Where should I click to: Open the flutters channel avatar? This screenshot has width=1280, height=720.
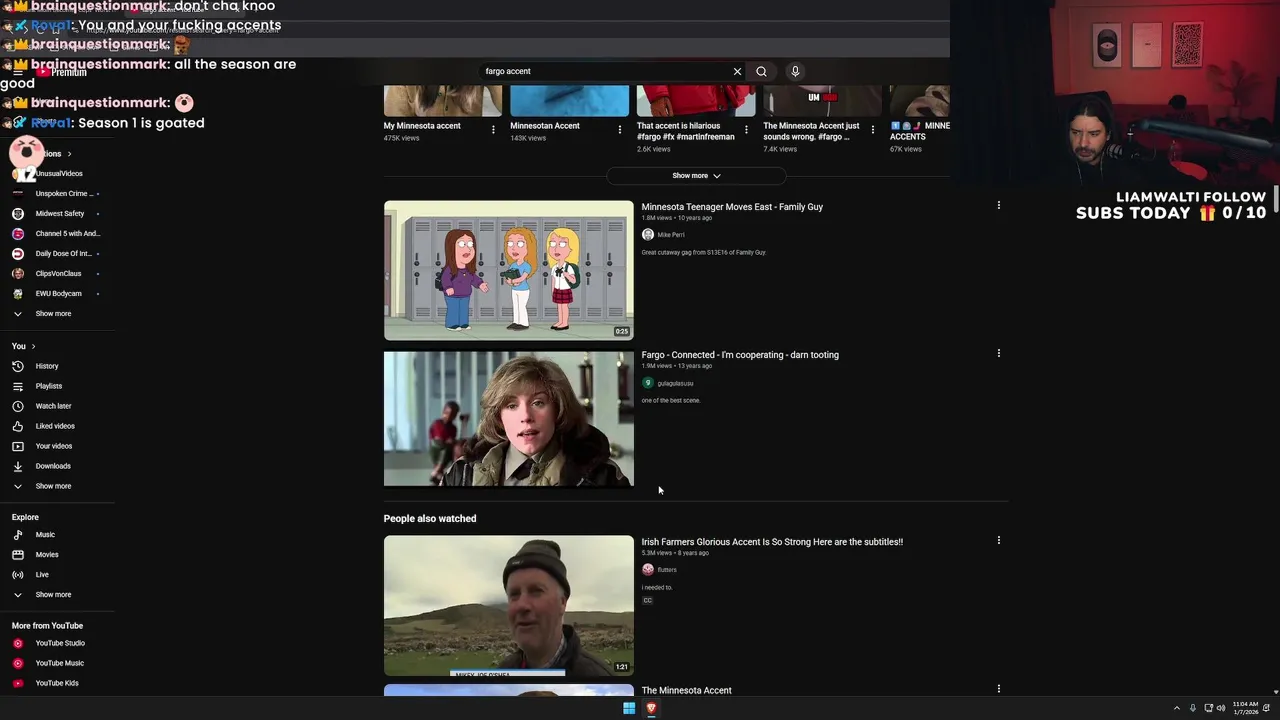[648, 570]
